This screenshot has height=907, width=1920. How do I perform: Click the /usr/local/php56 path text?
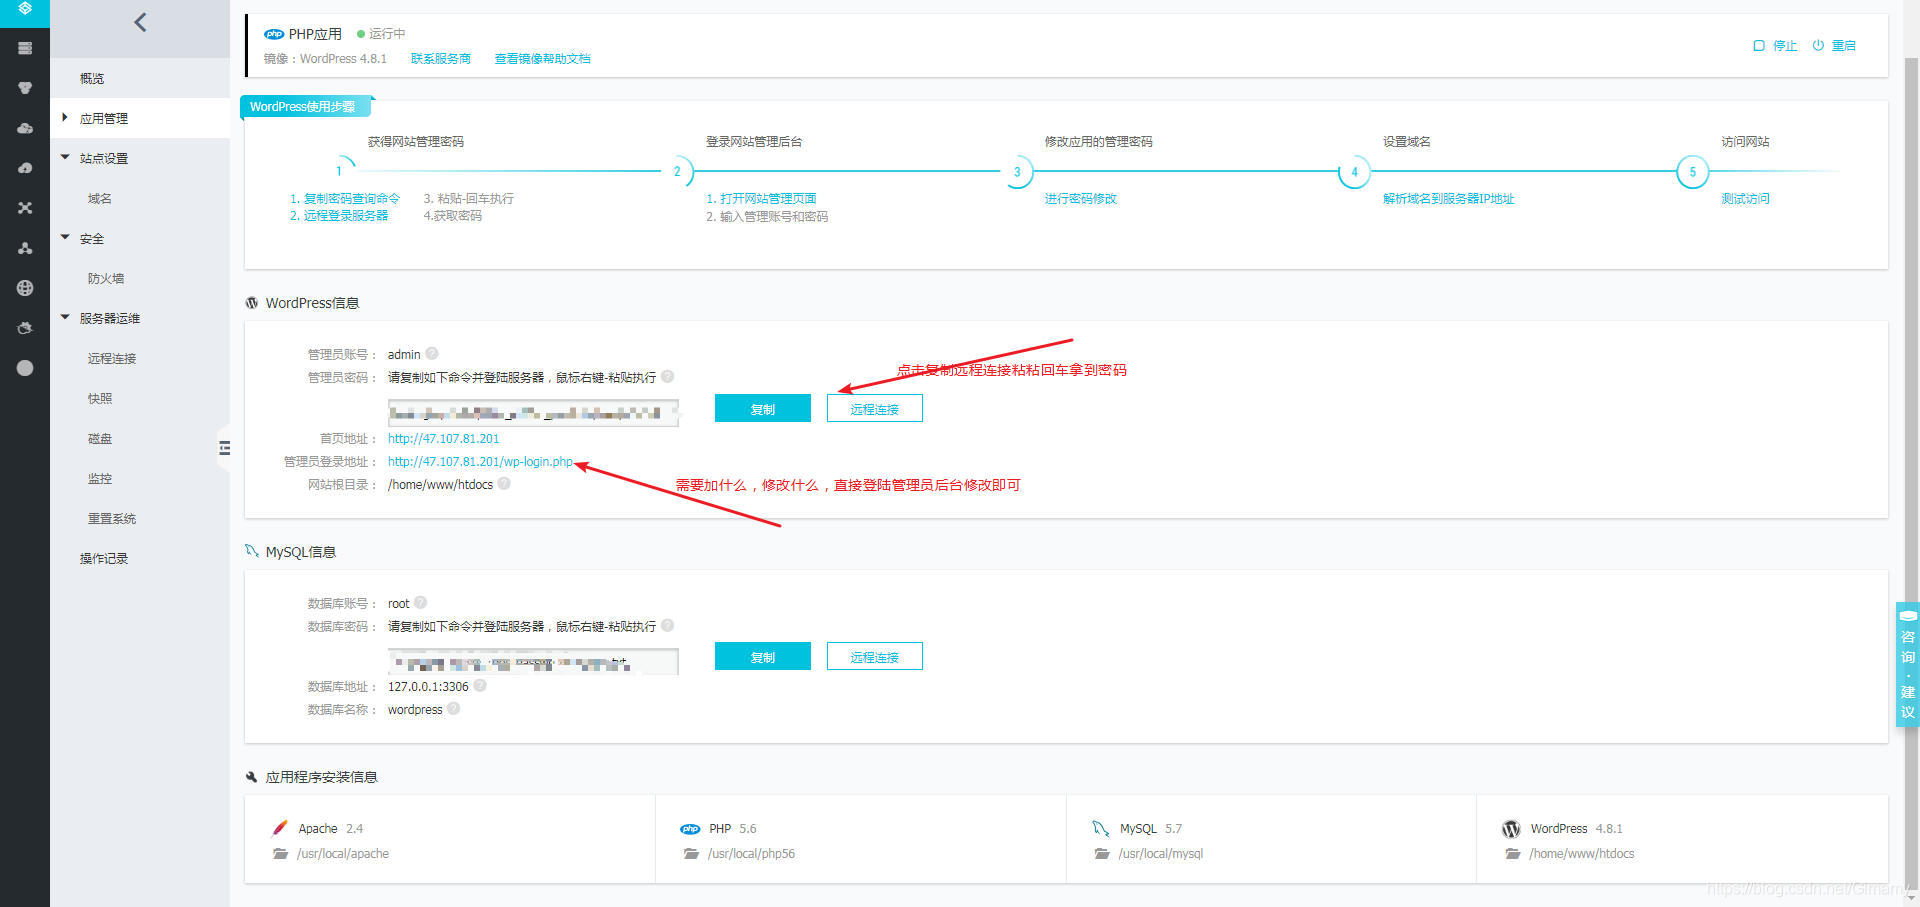751,854
